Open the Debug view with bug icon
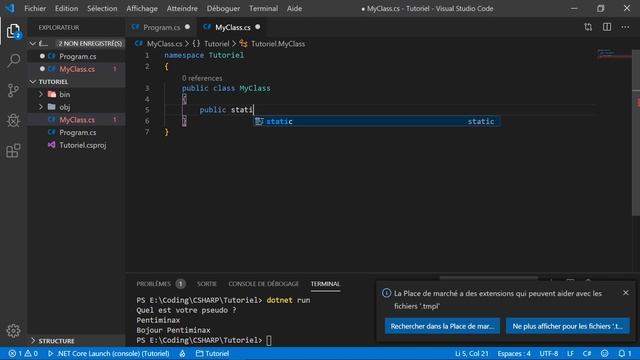This screenshot has width=640, height=360. click(x=13, y=120)
